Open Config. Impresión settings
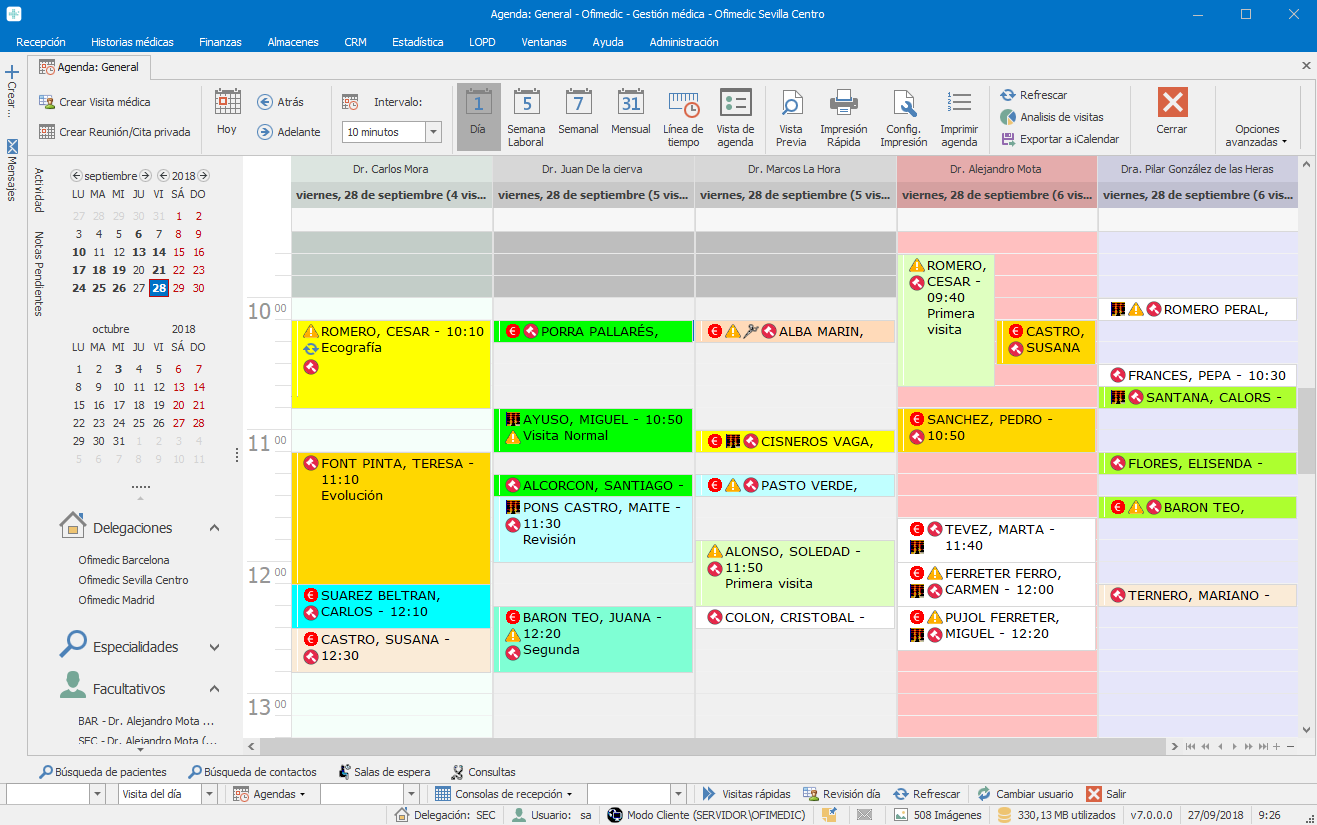Screen dimensions: 1317x825 [x=903, y=103]
